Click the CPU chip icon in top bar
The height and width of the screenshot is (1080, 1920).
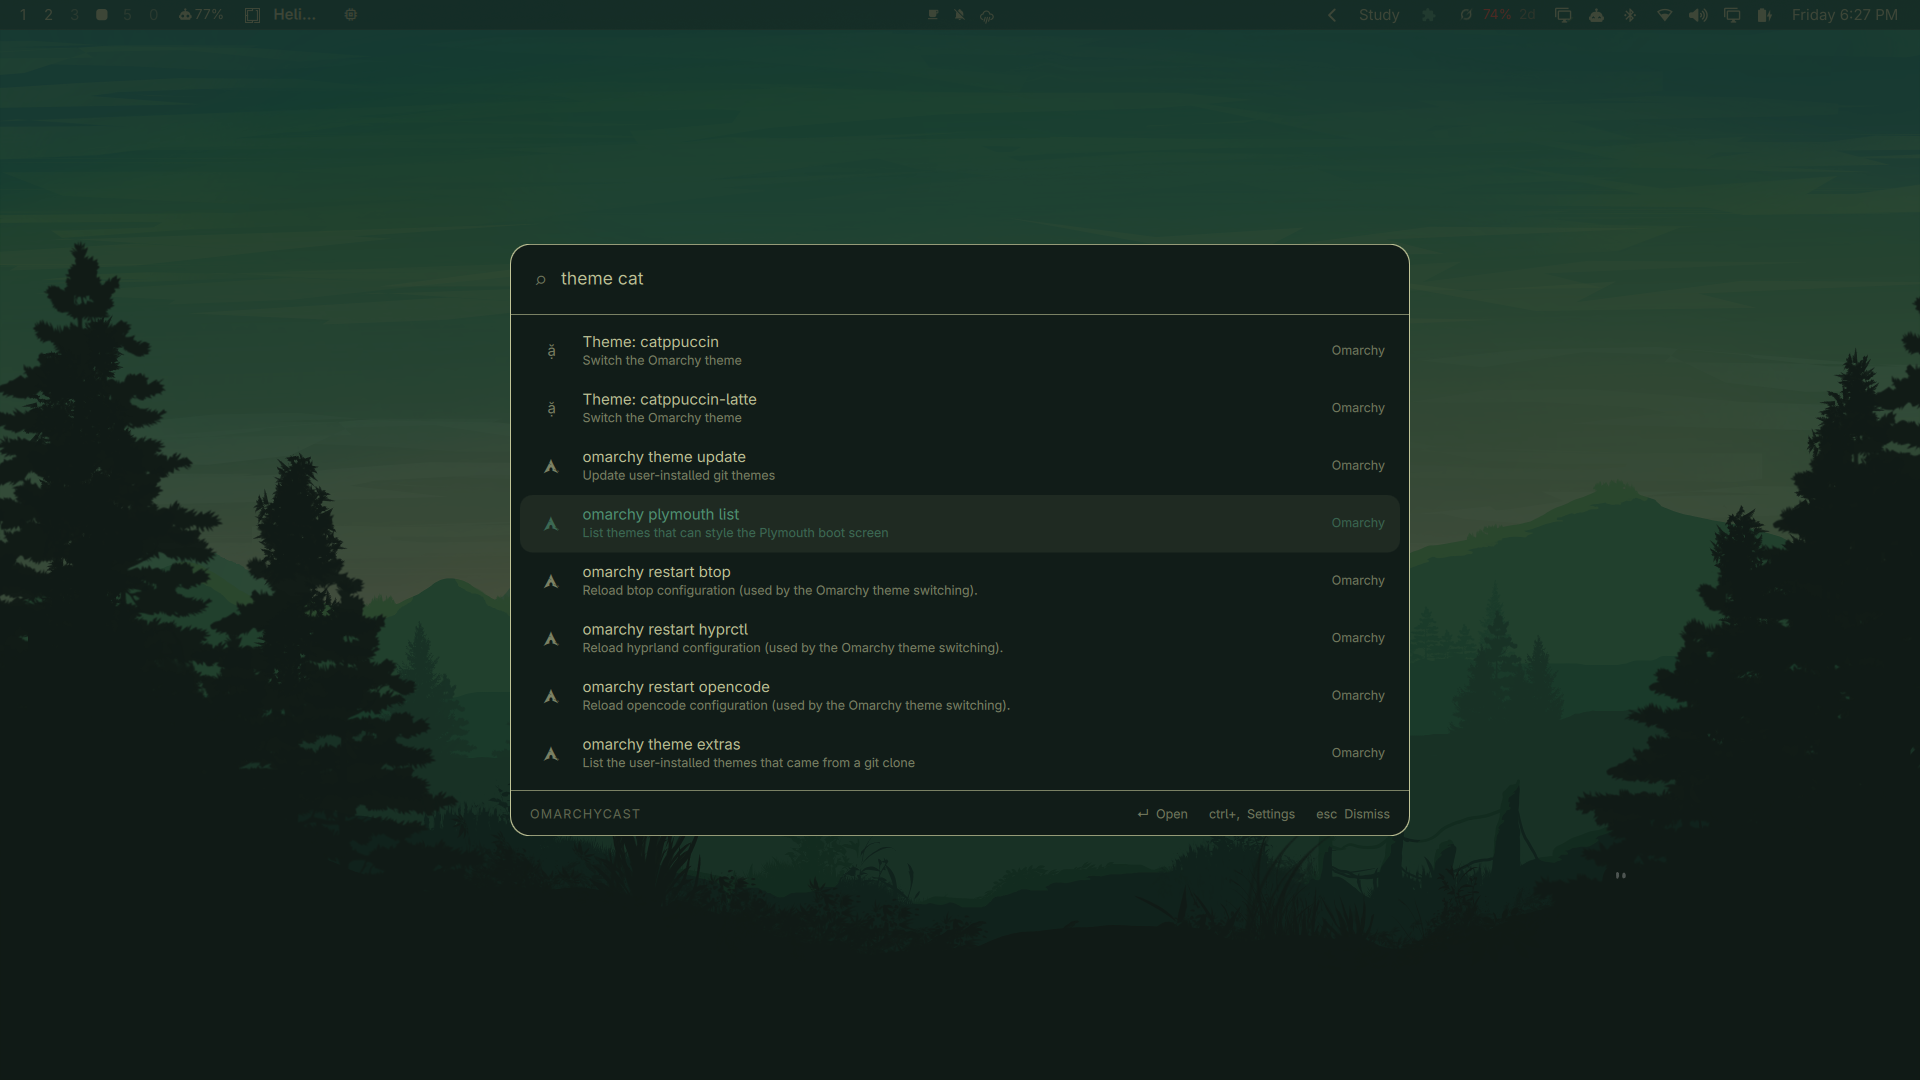[351, 15]
